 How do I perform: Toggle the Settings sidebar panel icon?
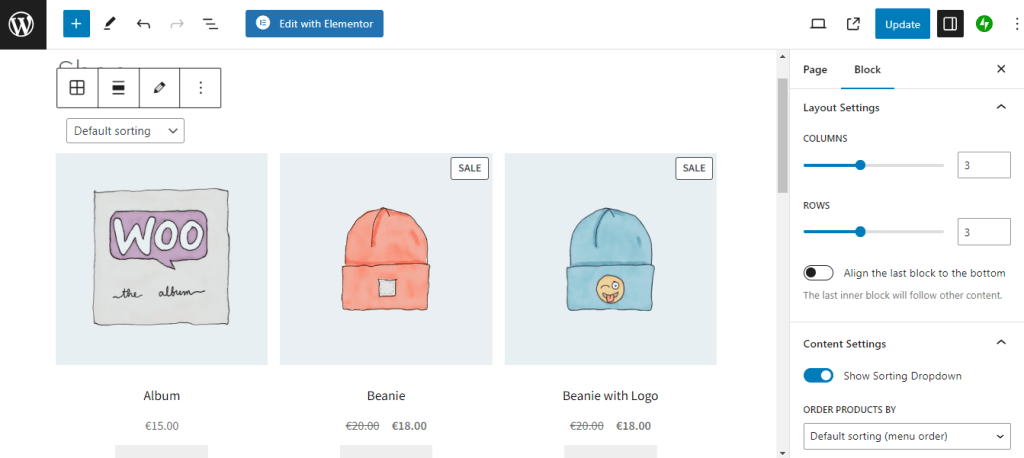[x=949, y=24]
